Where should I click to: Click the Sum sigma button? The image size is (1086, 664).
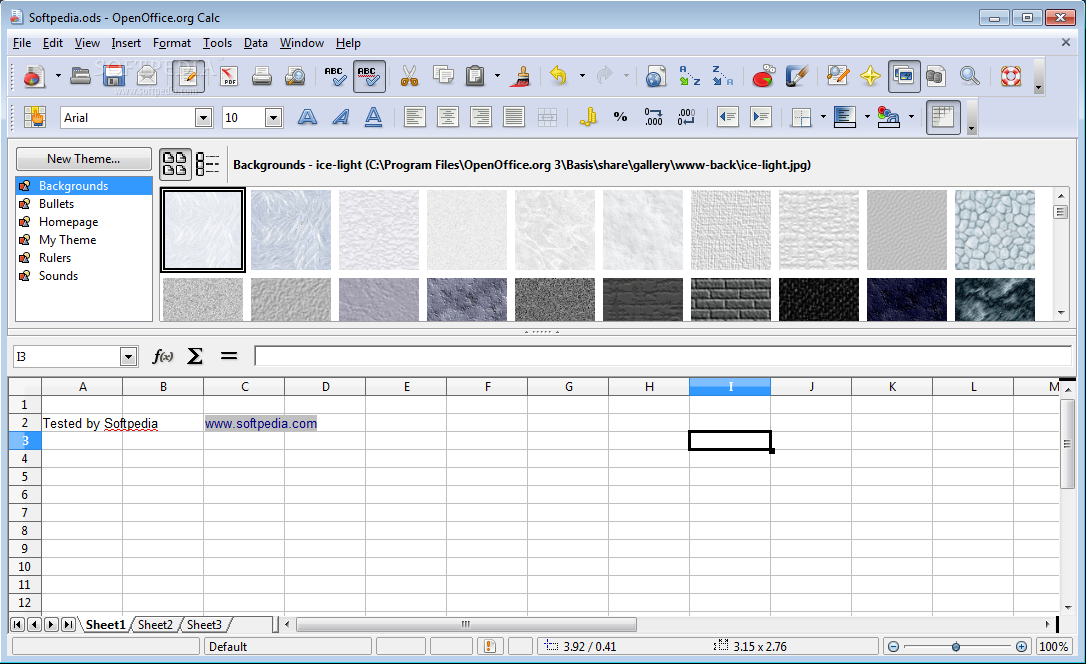click(195, 356)
